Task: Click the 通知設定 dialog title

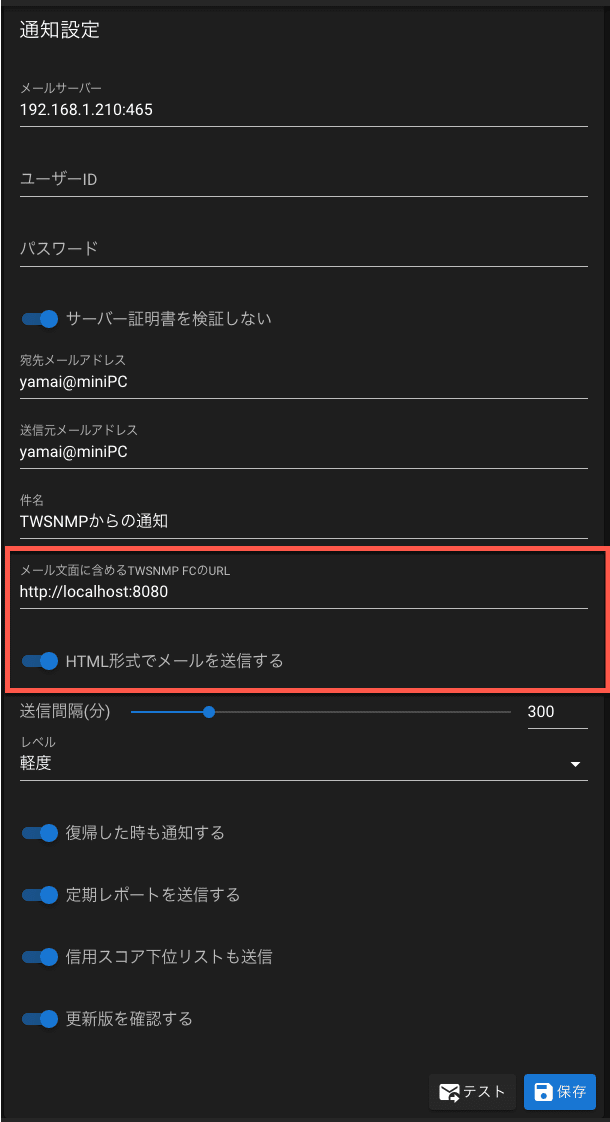Action: pos(60,31)
